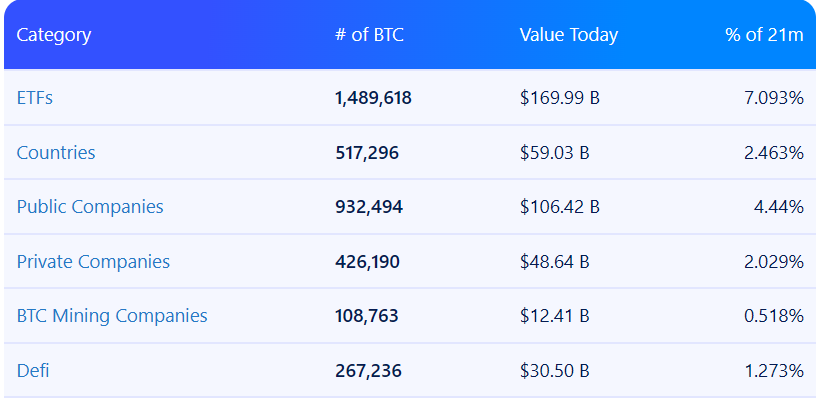
Task: Open the Private Companies link
Action: pos(93,262)
